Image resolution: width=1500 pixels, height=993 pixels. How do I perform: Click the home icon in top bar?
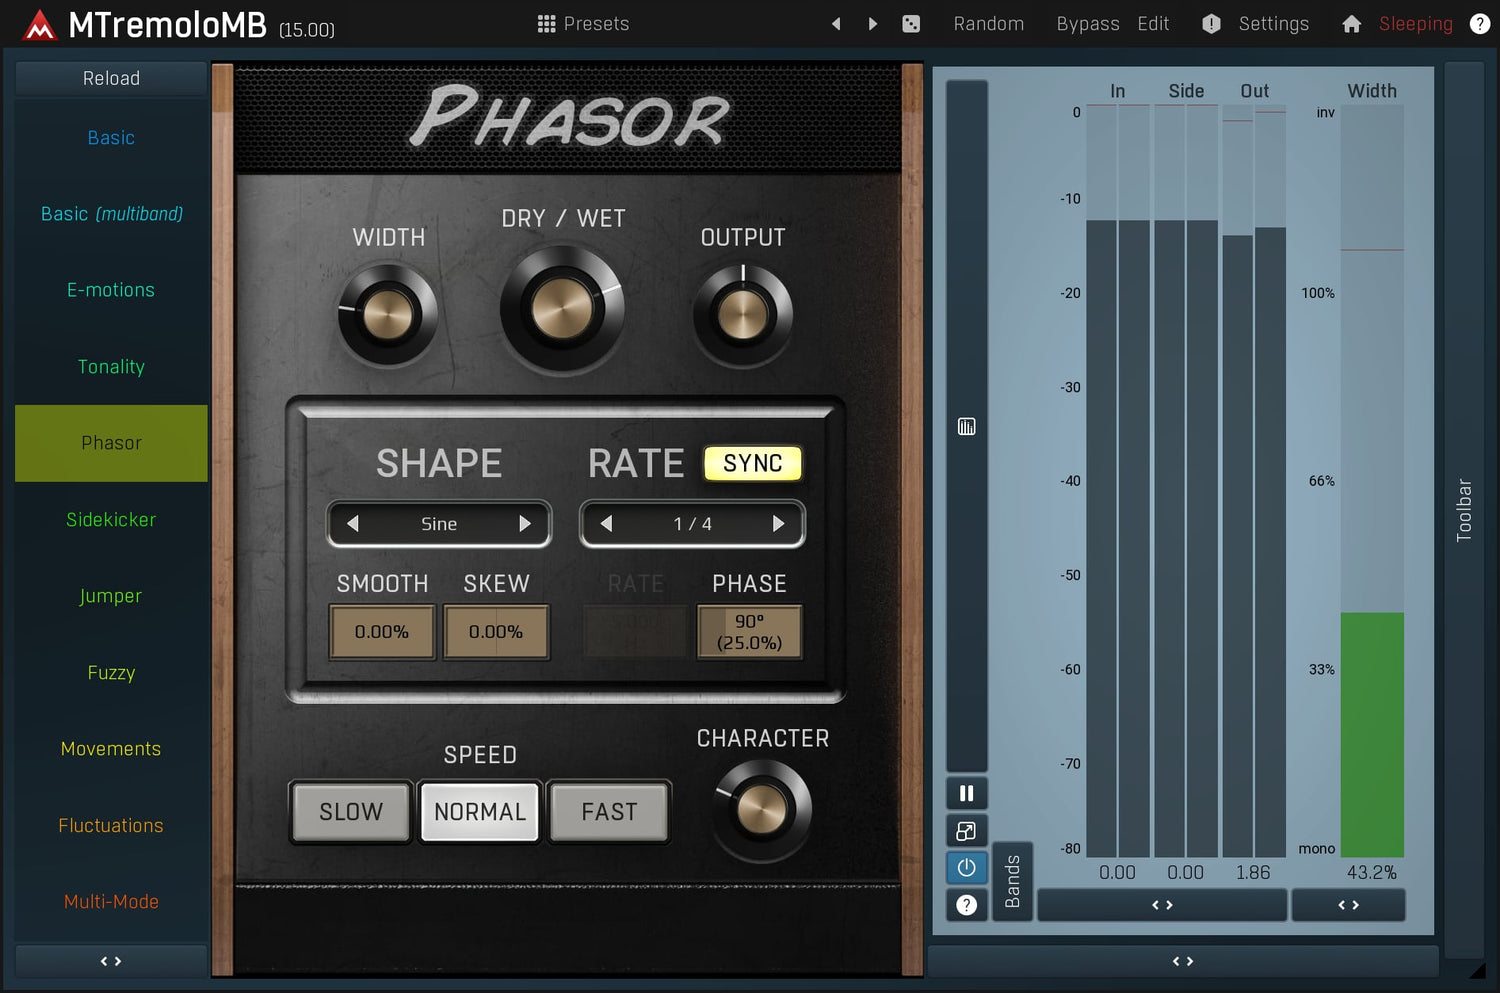tap(1351, 24)
